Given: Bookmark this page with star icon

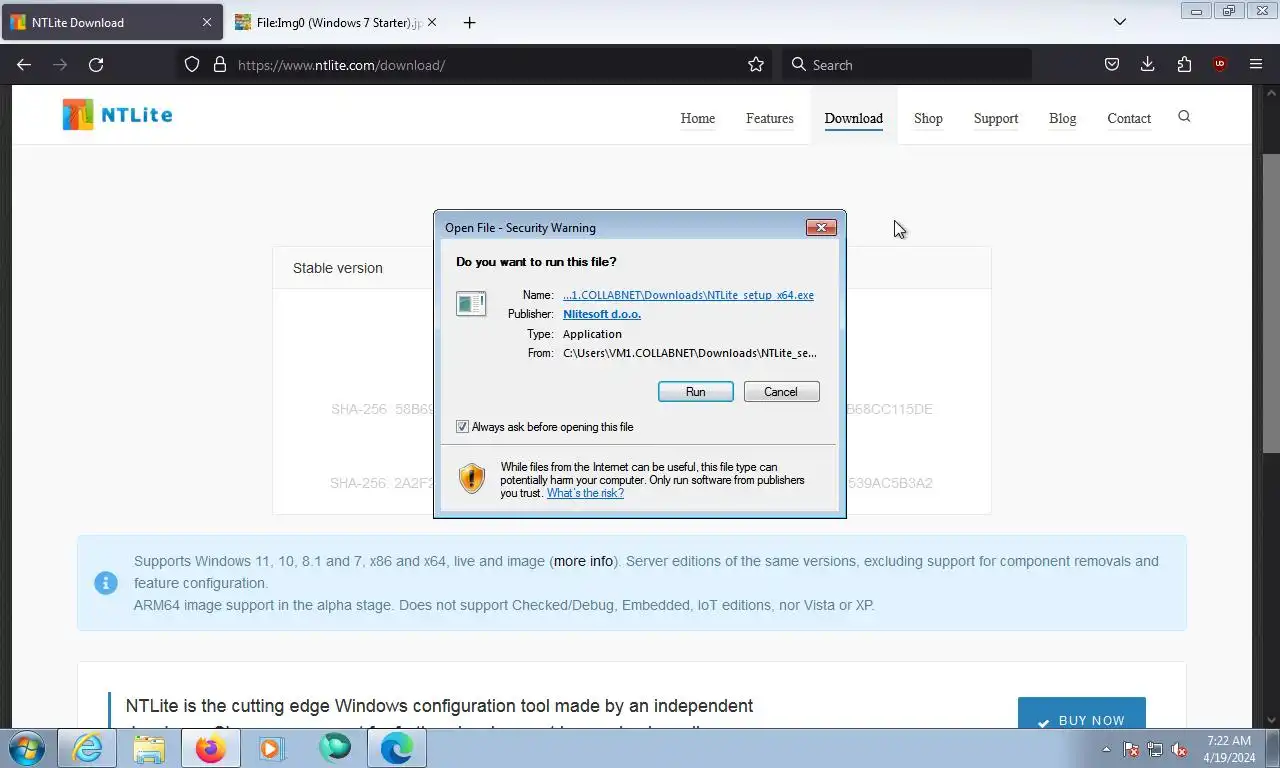Looking at the screenshot, I should (x=756, y=64).
